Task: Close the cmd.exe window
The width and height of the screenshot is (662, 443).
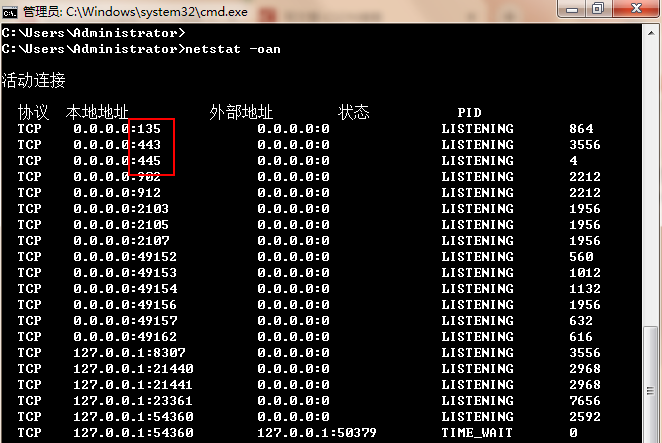Action: tap(636, 9)
